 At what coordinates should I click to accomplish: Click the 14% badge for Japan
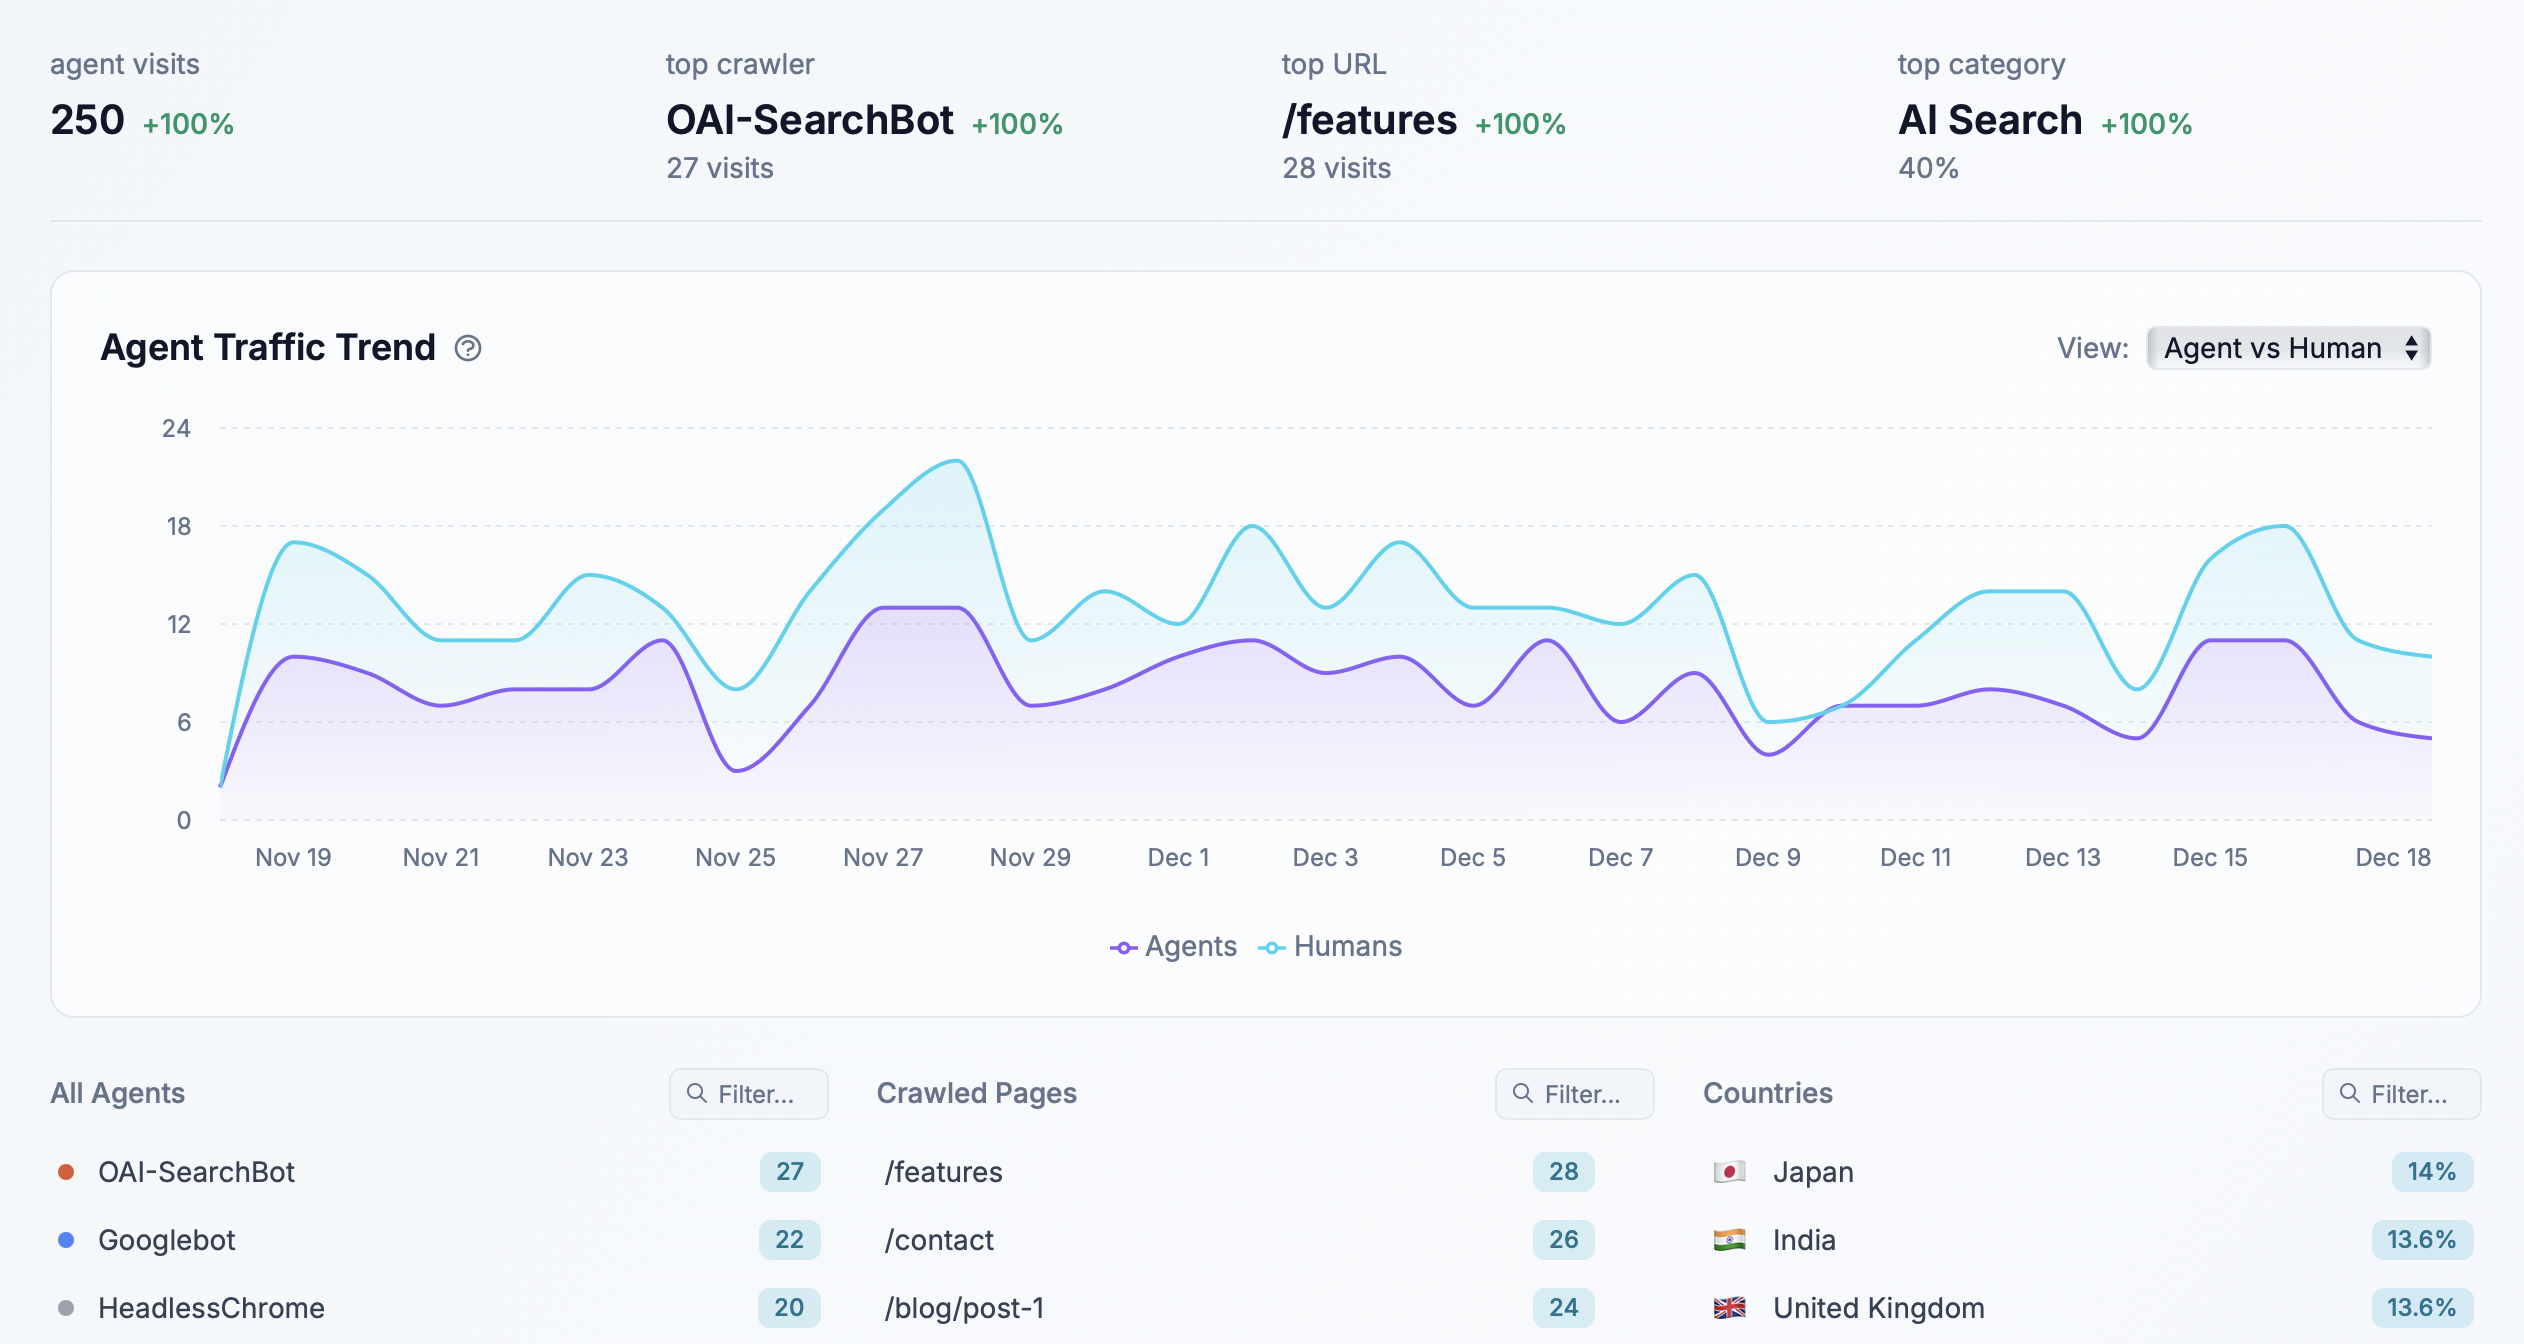[2432, 1171]
